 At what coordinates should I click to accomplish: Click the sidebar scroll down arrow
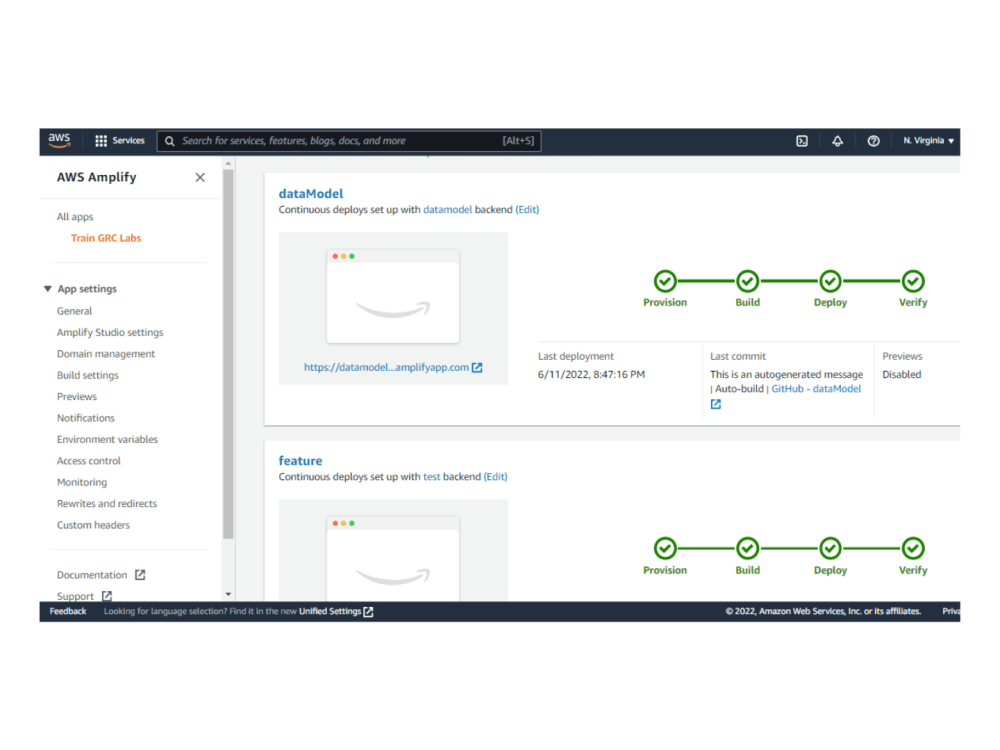point(228,594)
